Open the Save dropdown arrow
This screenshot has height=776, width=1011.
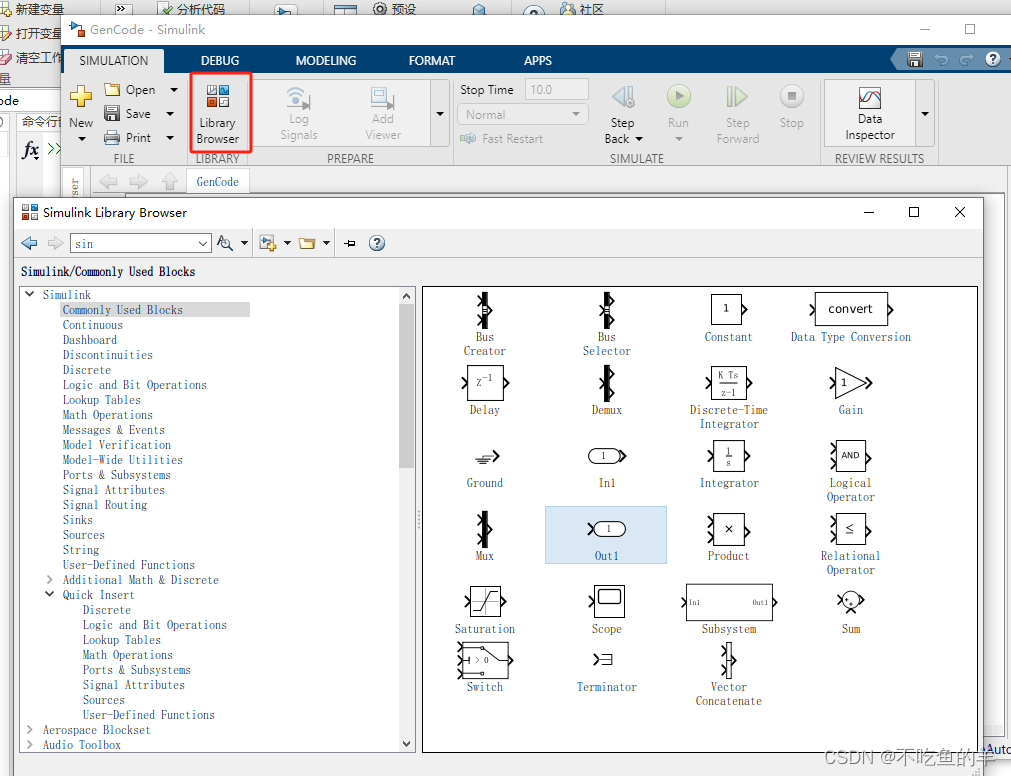[170, 113]
